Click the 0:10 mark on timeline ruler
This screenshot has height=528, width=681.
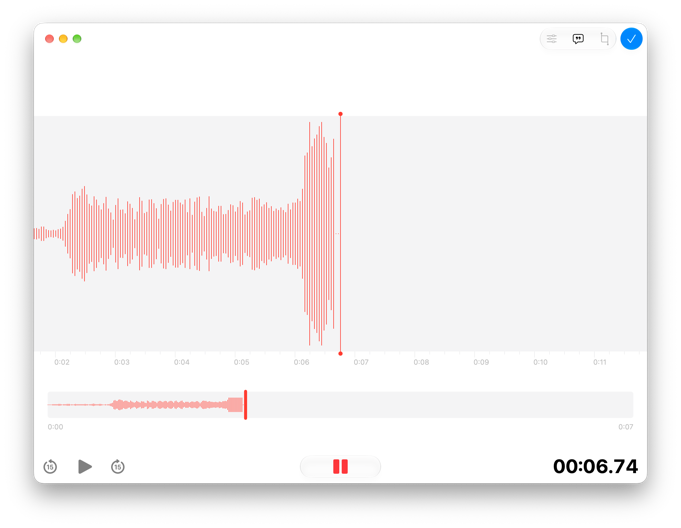click(540, 362)
